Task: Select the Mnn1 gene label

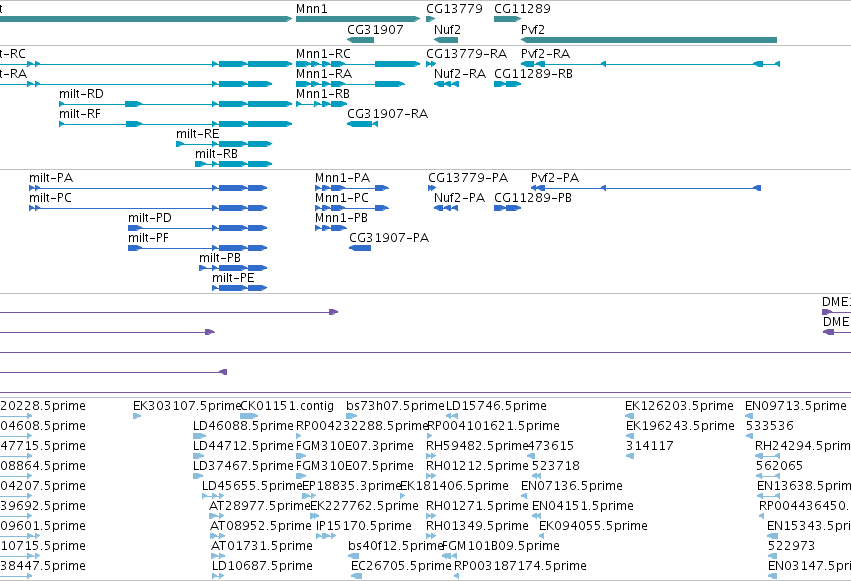Action: coord(312,9)
